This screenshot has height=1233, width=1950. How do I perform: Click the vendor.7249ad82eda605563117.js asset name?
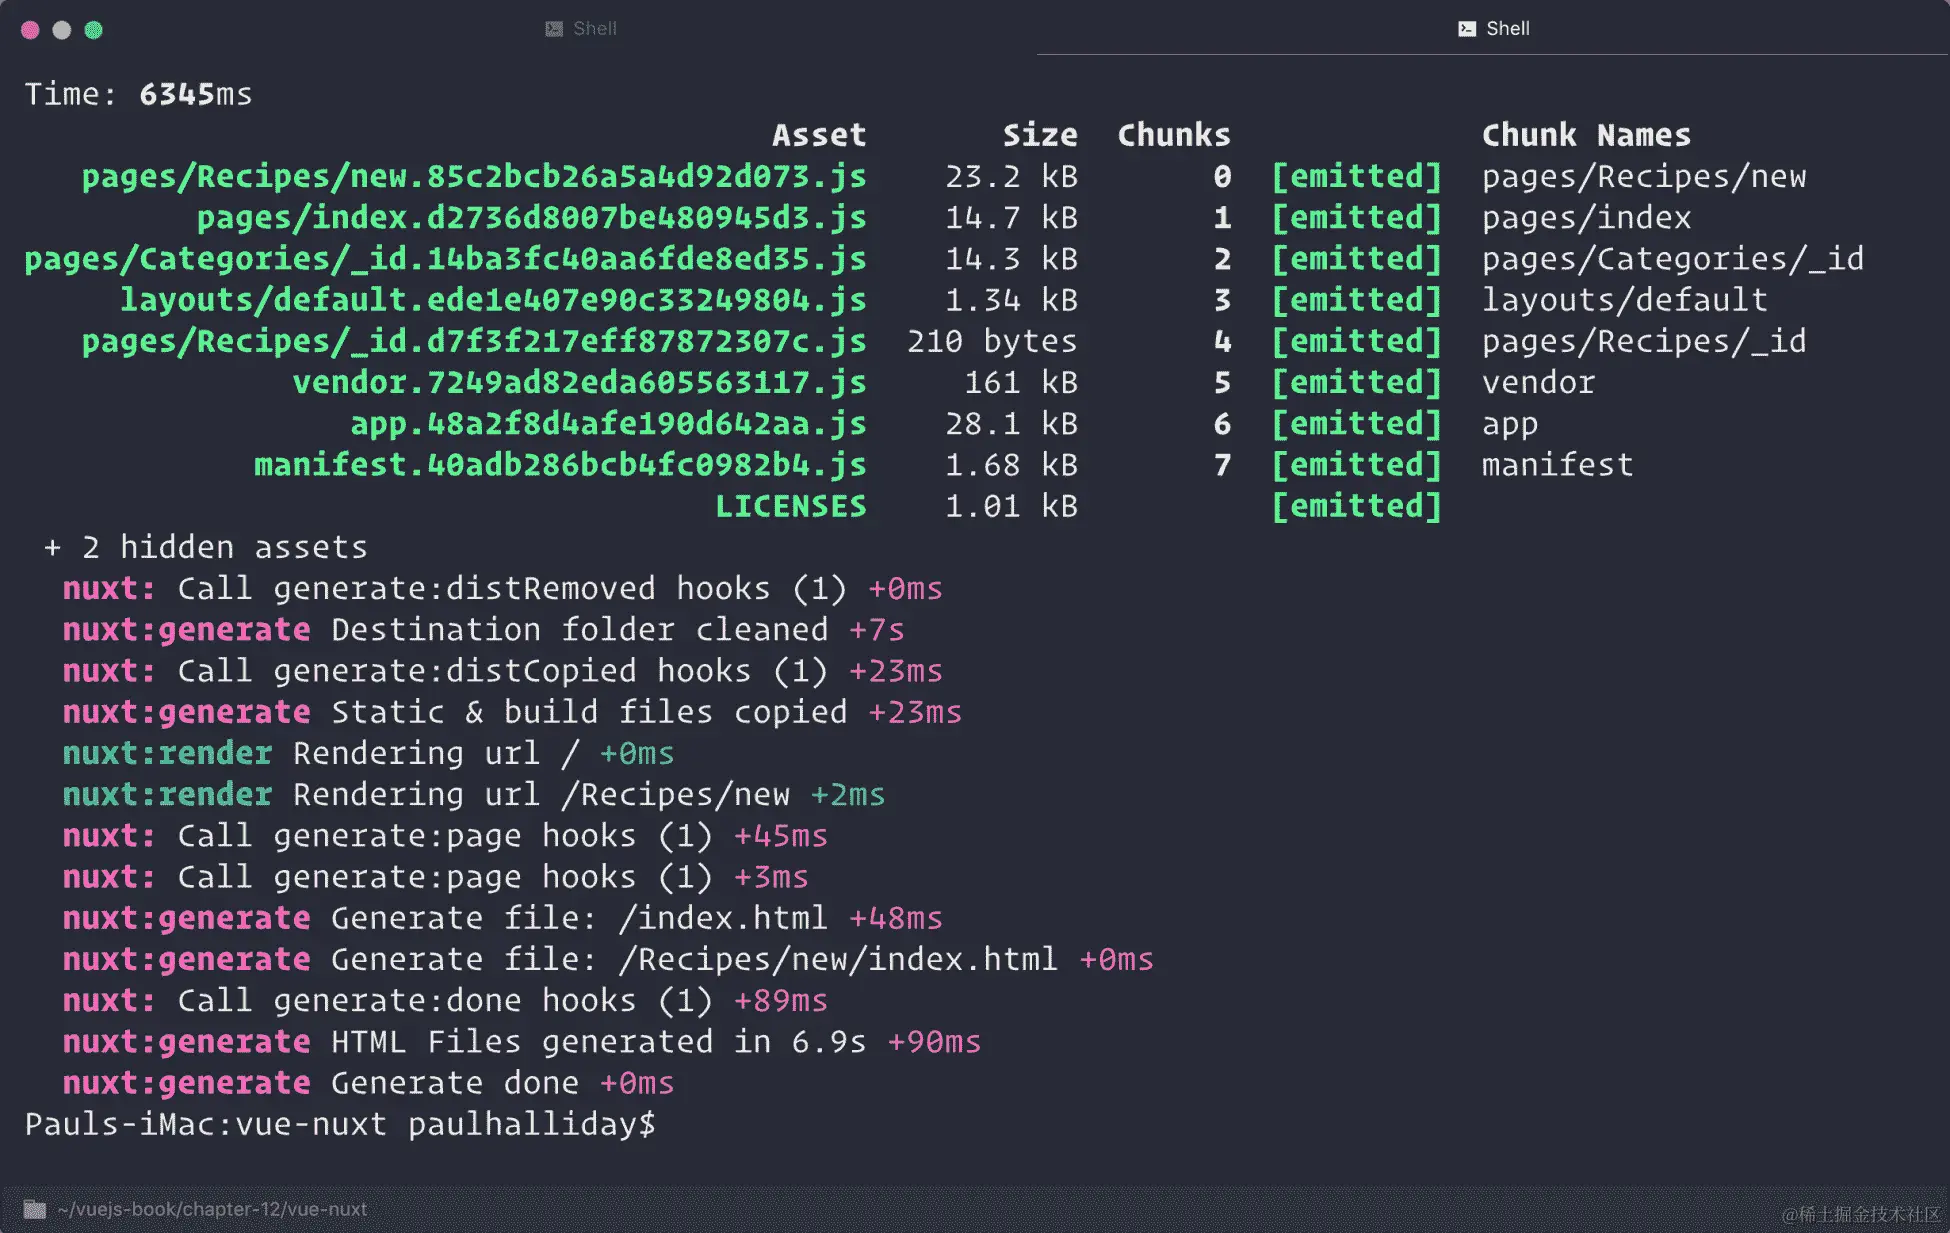(579, 383)
